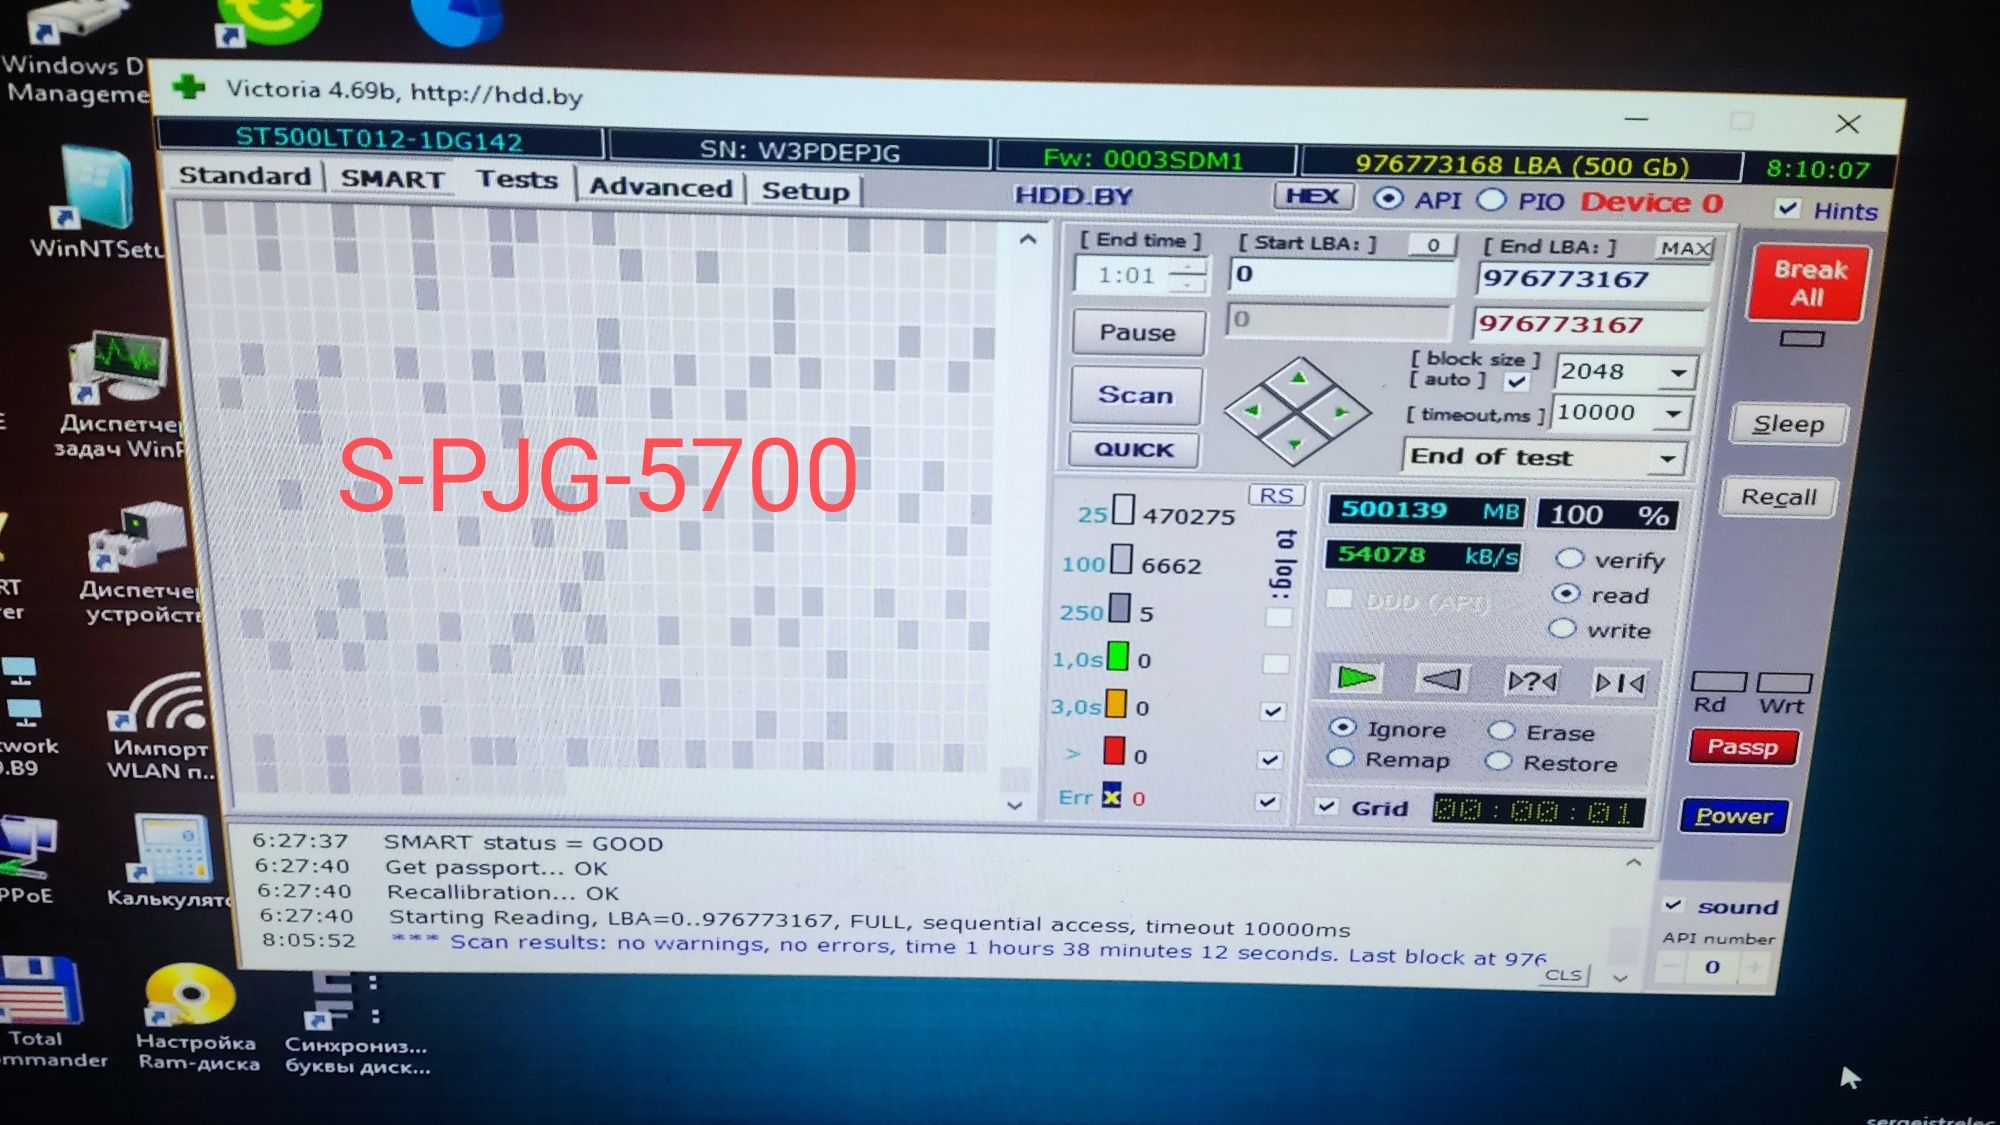The width and height of the screenshot is (2000, 1125).
Task: Click the green 1,0s block color box
Action: (x=1118, y=657)
